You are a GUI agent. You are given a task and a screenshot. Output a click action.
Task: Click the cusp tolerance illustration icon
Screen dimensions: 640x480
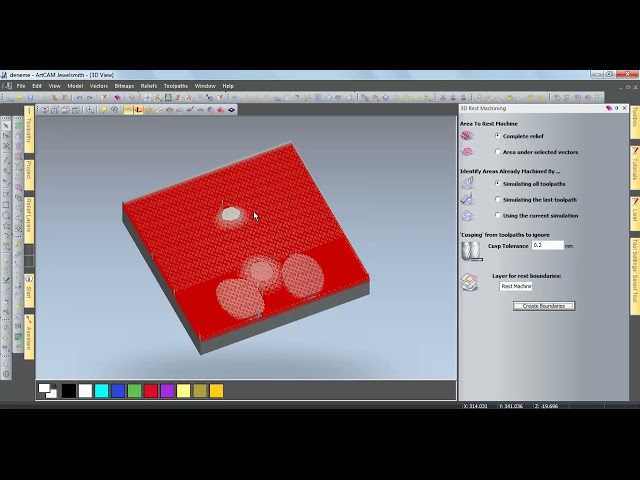coord(471,251)
